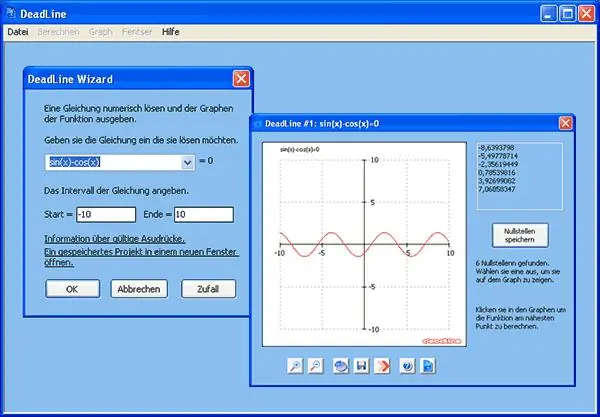This screenshot has width=600, height=417.
Task: Open help via the question mark icon
Action: coord(407,366)
